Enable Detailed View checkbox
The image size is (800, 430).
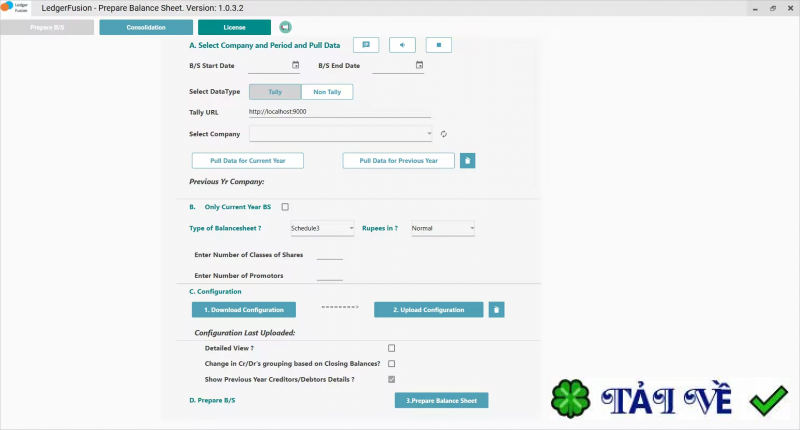(391, 348)
